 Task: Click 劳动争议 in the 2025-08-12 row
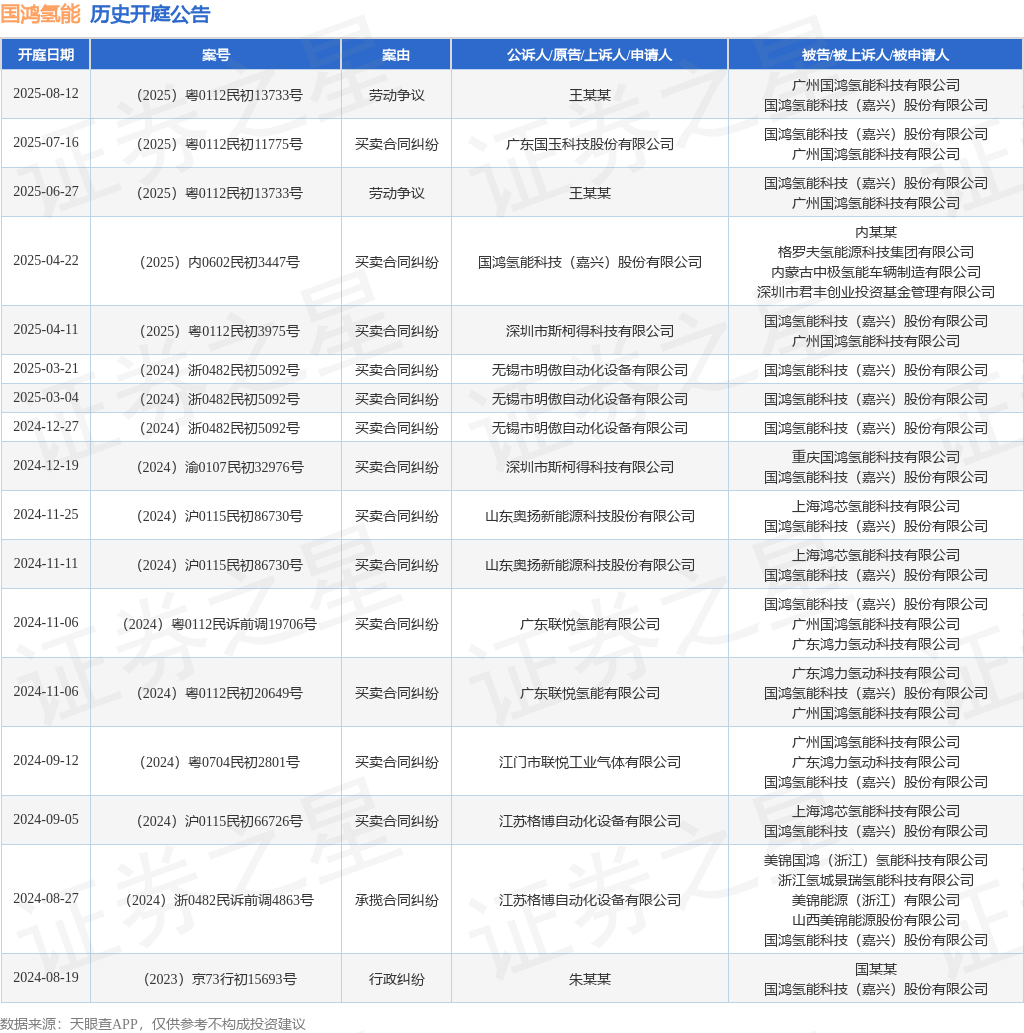coord(396,96)
